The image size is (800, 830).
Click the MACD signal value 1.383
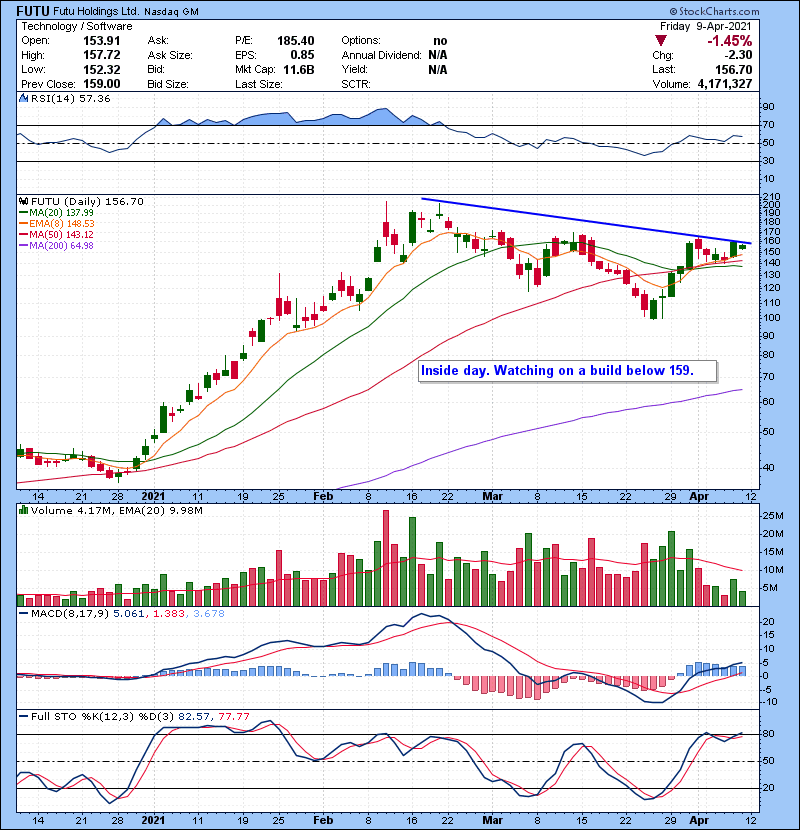tap(169, 614)
